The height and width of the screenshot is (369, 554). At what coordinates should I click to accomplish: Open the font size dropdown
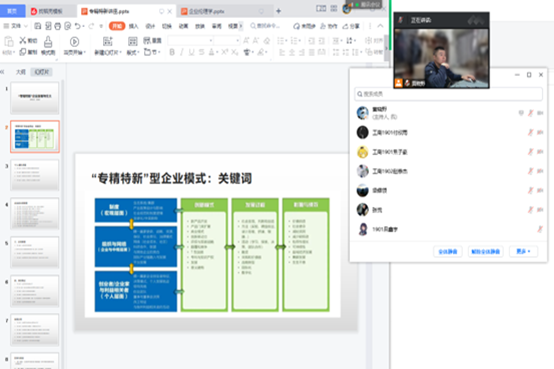pos(227,41)
